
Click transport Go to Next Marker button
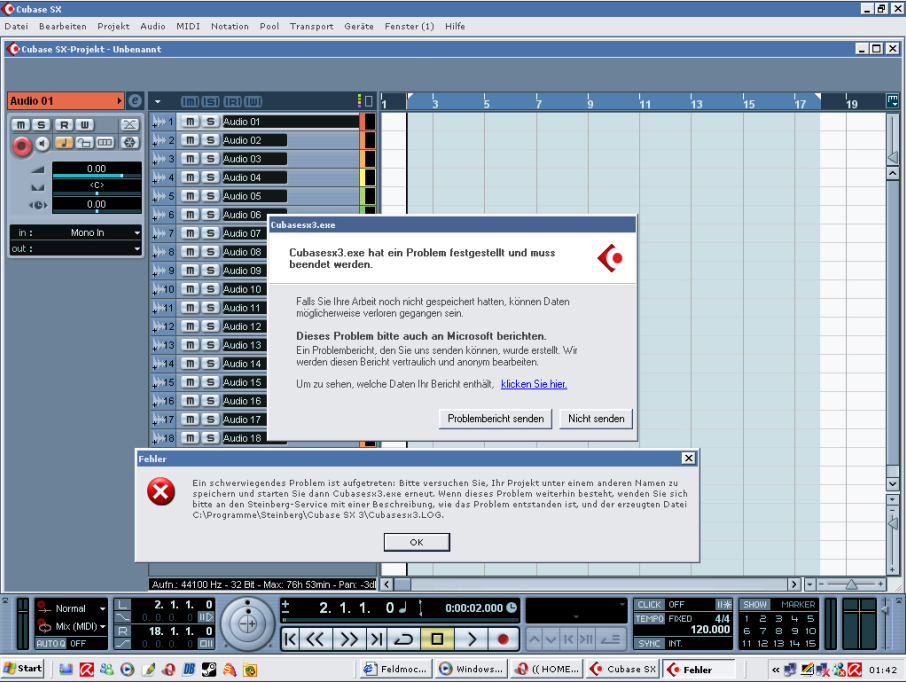pyautogui.click(x=377, y=639)
